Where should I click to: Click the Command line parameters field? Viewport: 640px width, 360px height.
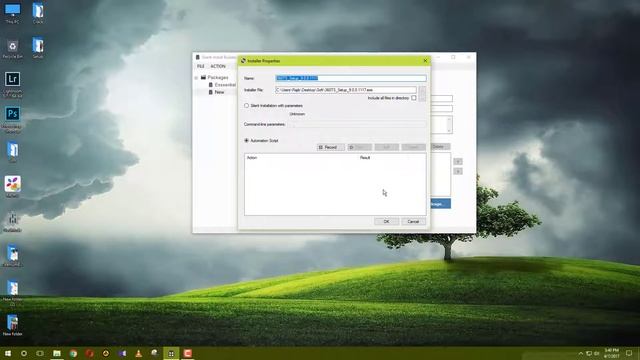356,124
